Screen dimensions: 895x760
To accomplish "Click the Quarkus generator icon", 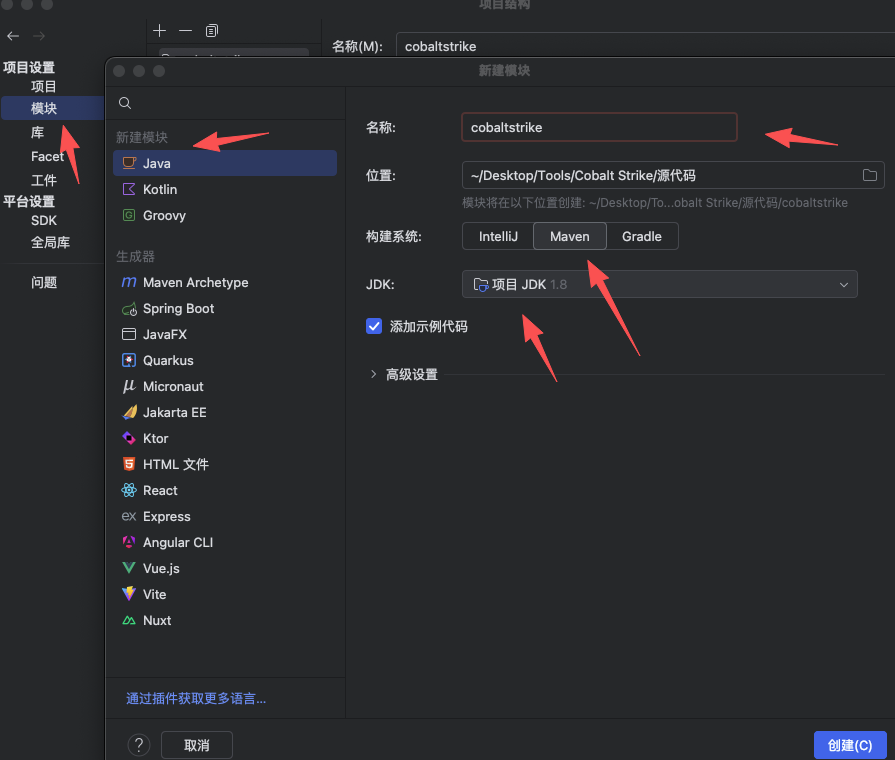I will click(x=128, y=361).
